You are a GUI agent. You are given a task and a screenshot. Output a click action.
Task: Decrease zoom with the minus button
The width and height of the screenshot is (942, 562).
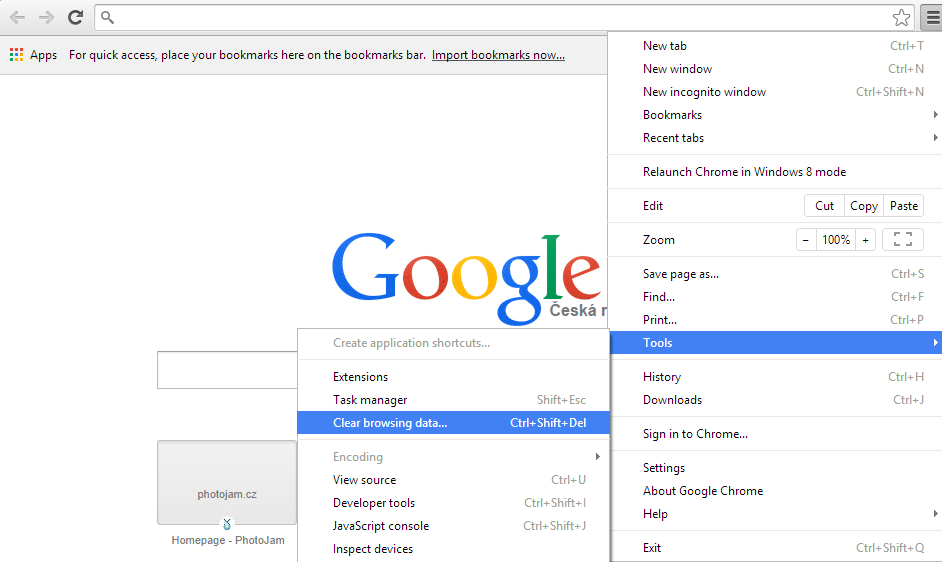click(807, 240)
